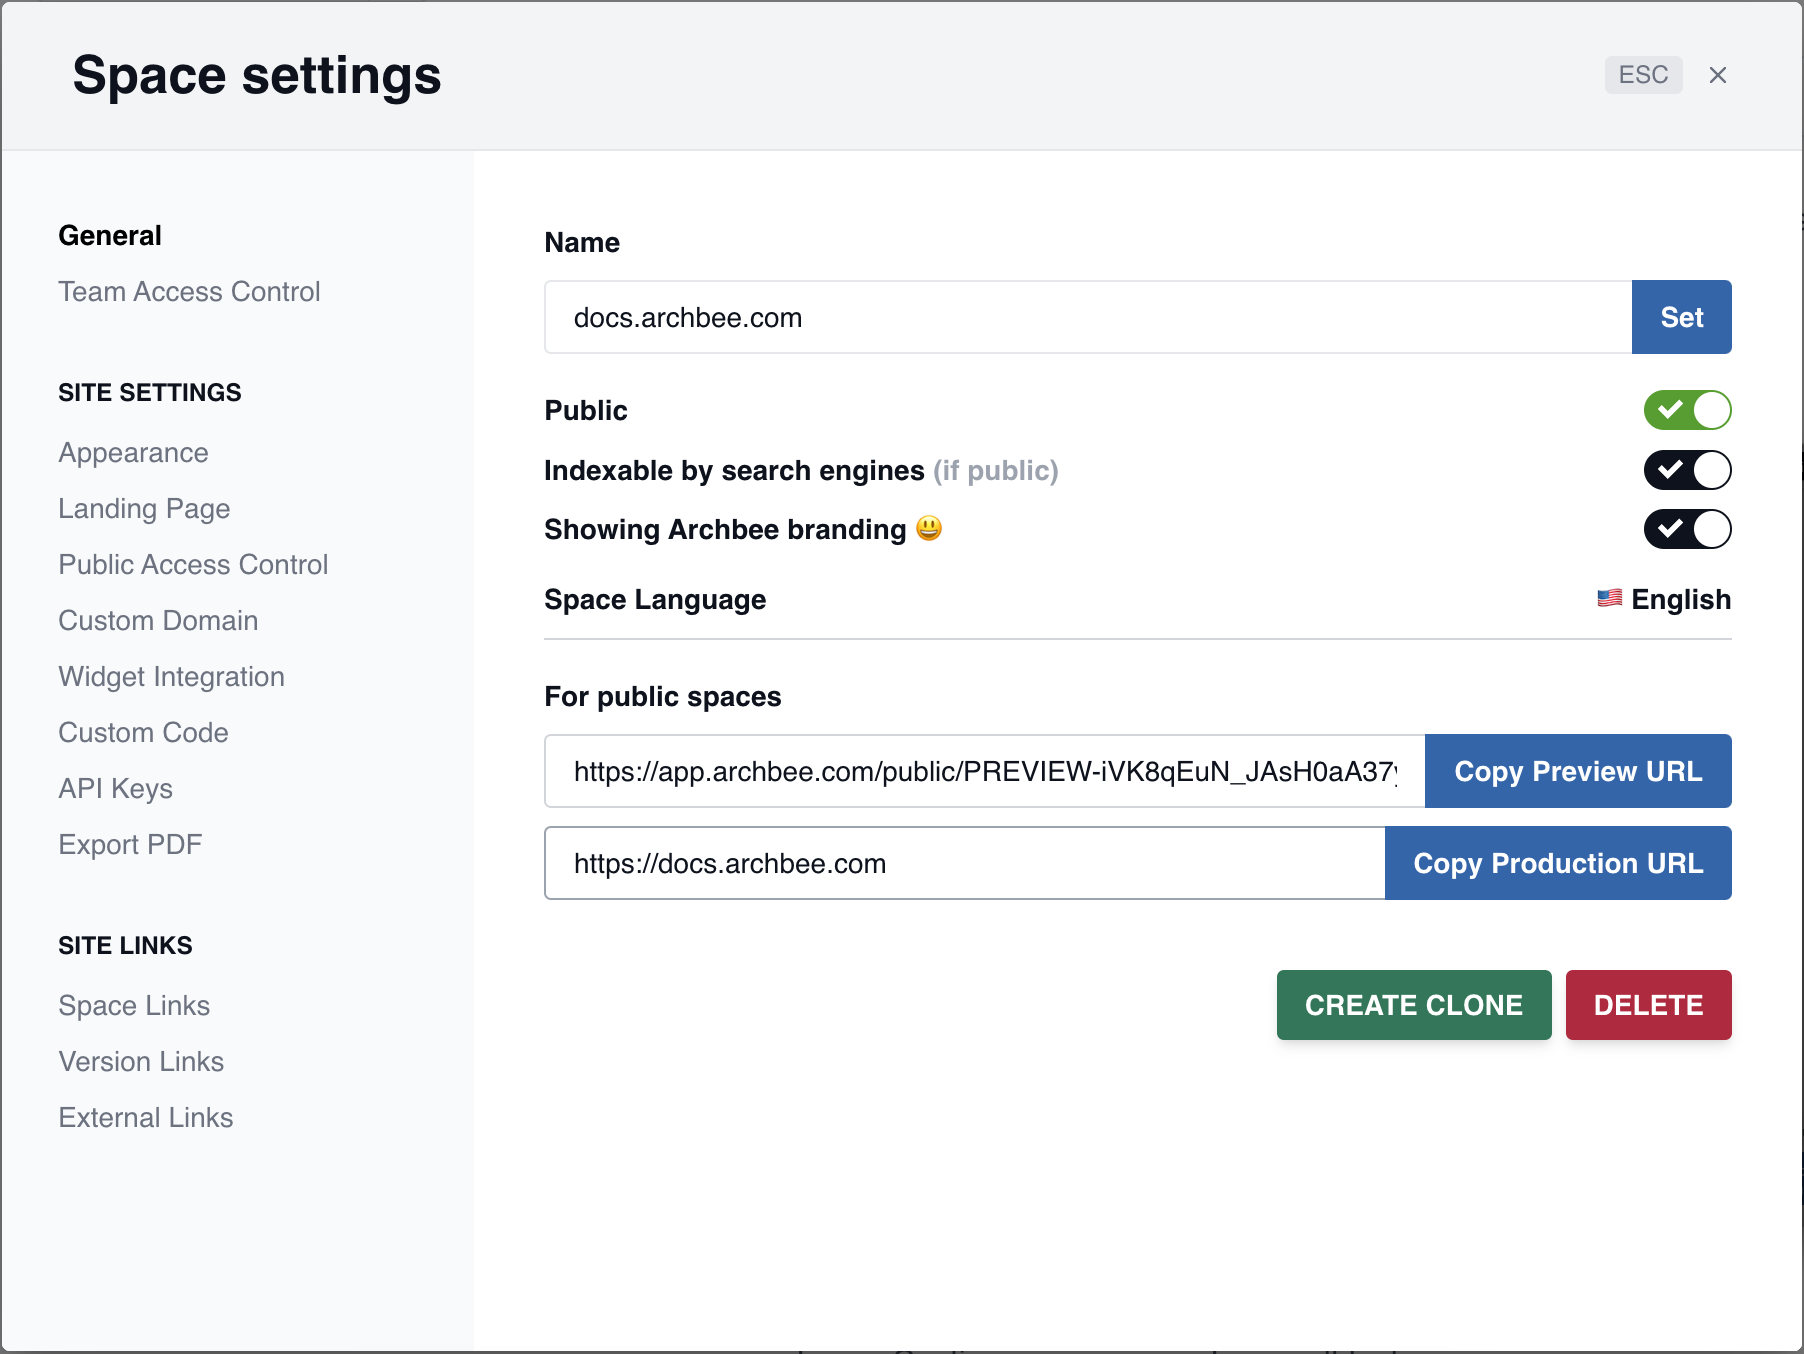This screenshot has width=1804, height=1354.
Task: Click the Space settings title
Action: click(x=257, y=76)
